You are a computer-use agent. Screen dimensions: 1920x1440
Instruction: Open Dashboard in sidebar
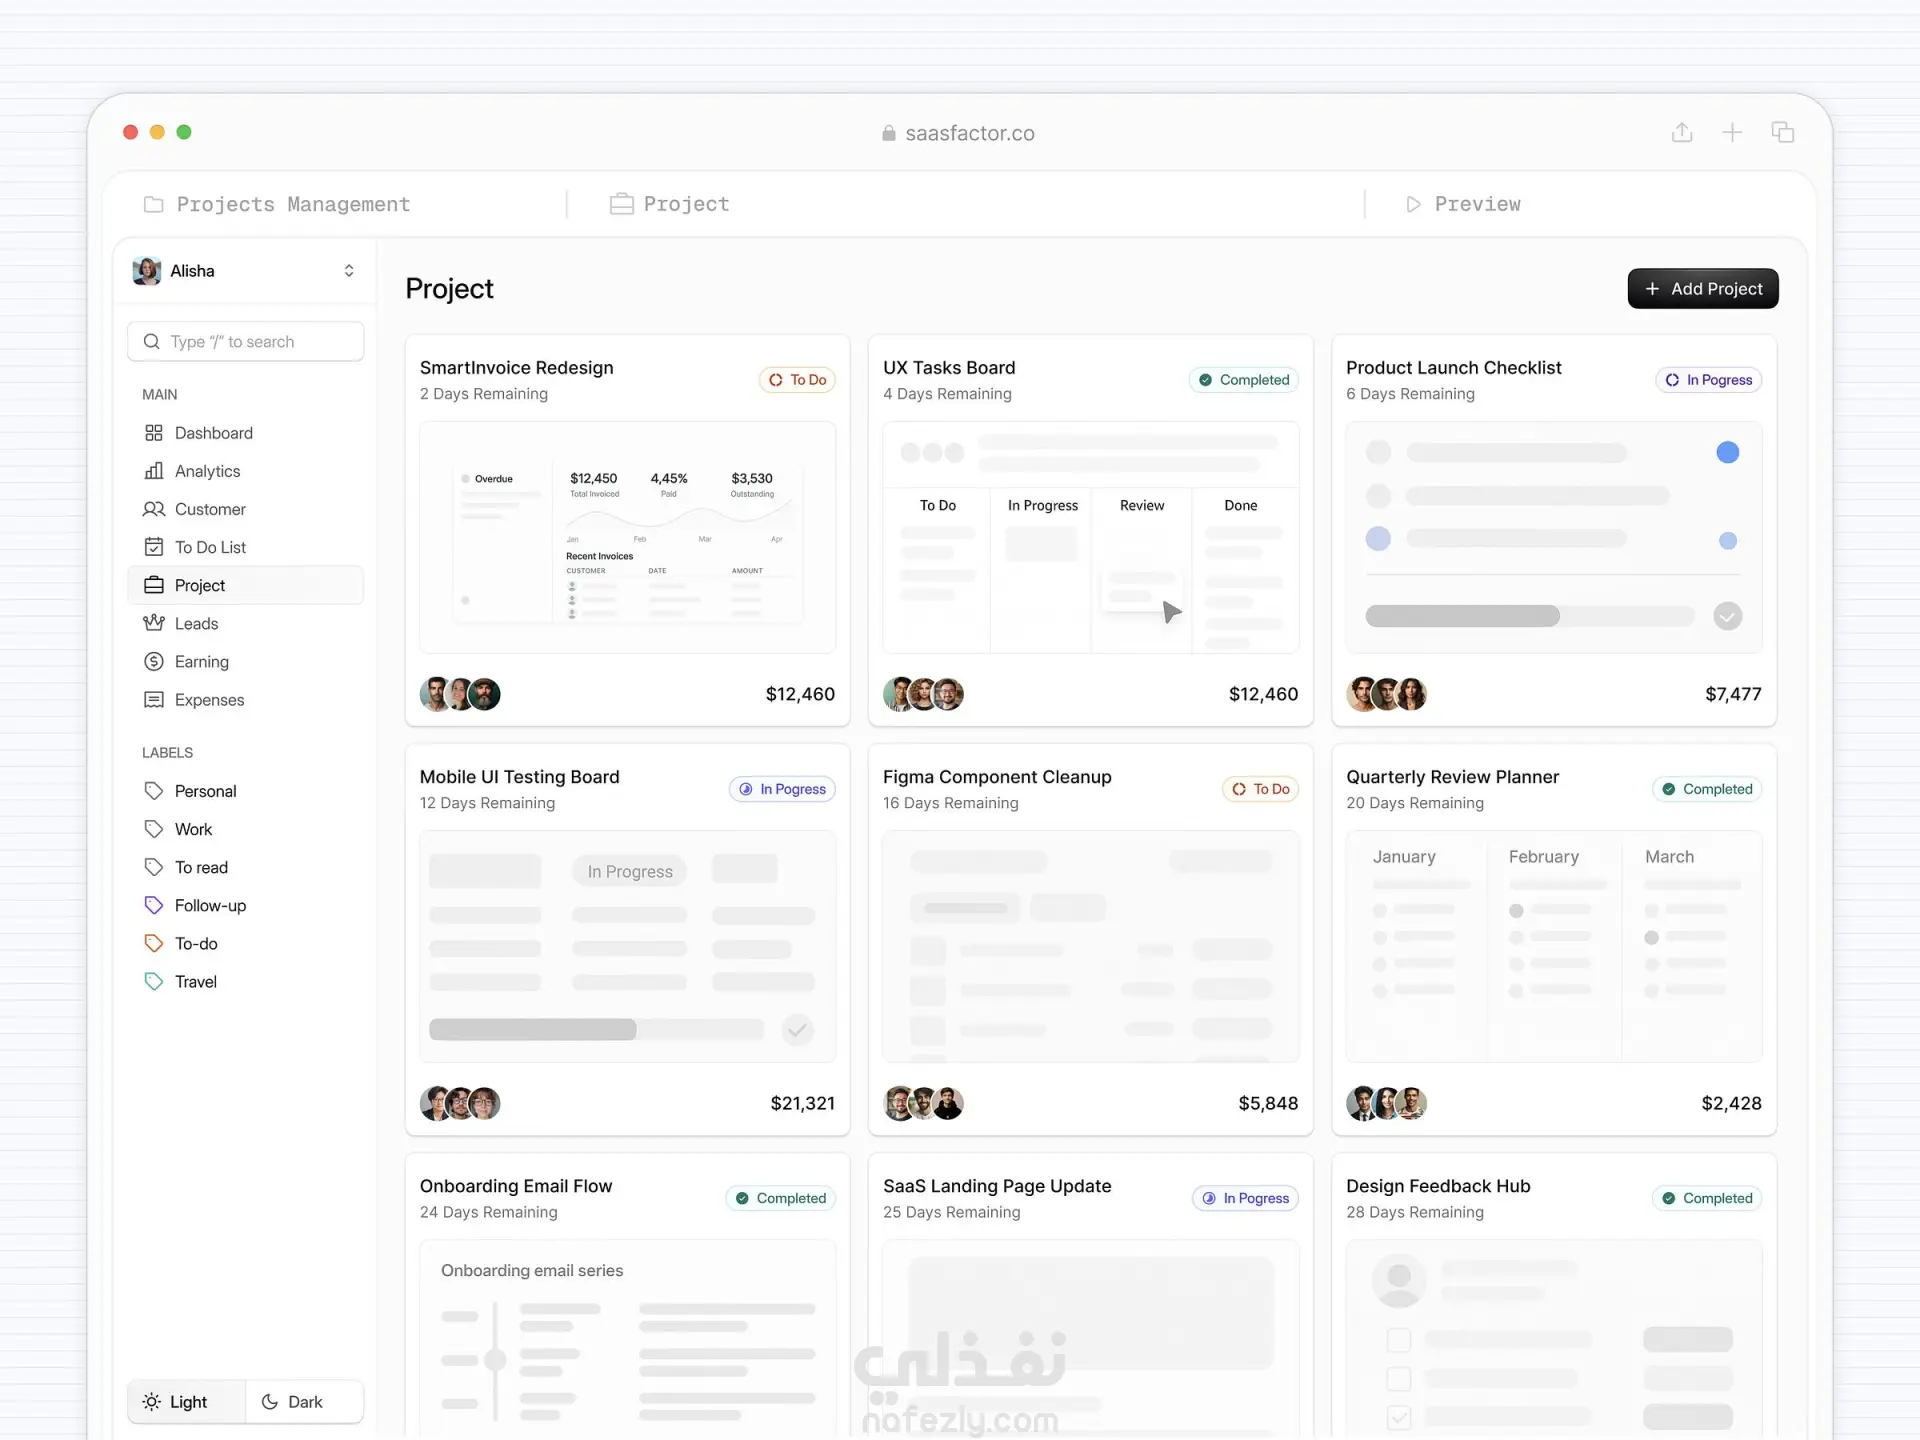(x=246, y=433)
